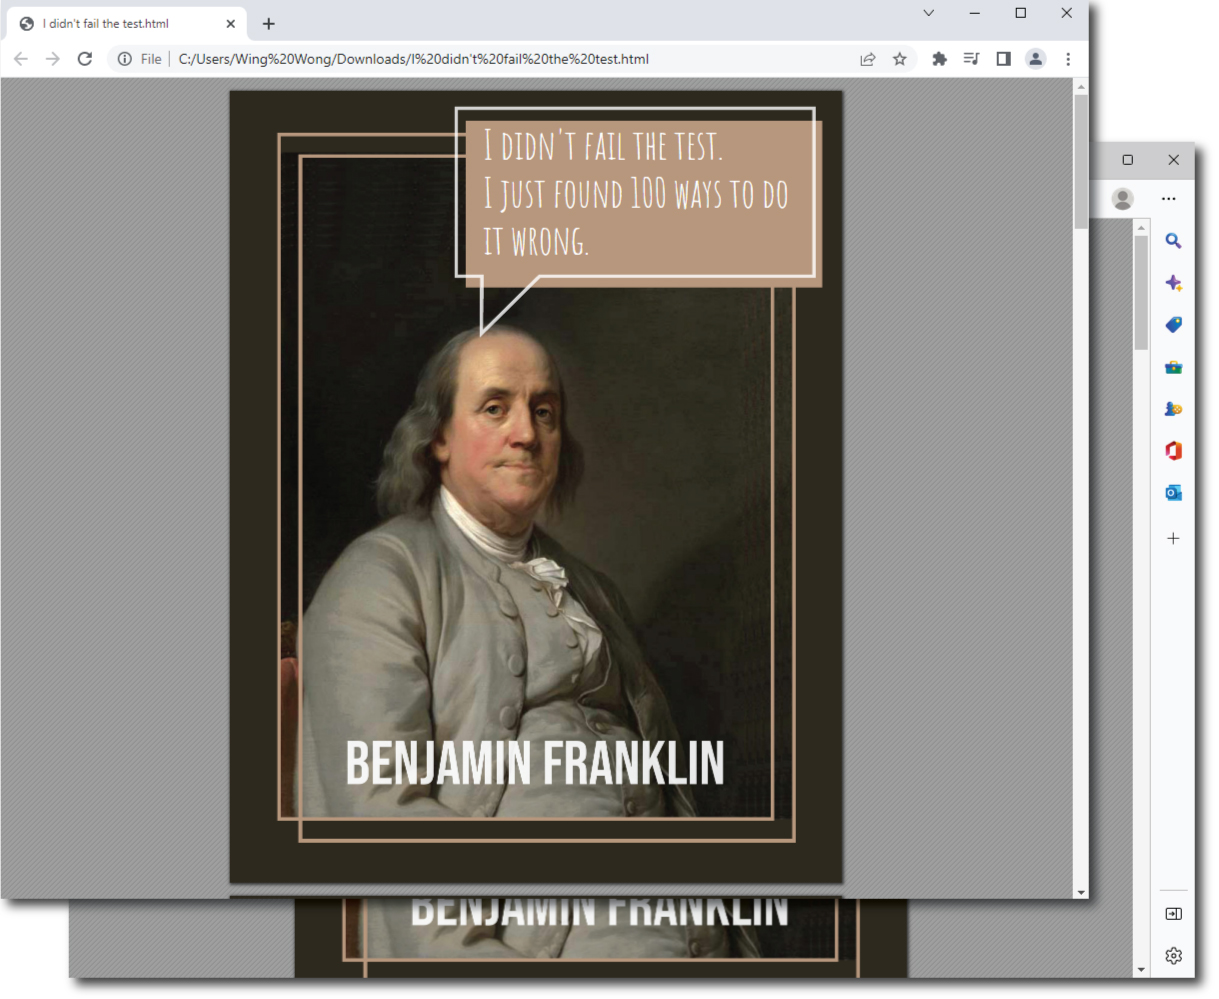Open Edge sidebar Shopping tag icon

tap(1173, 325)
